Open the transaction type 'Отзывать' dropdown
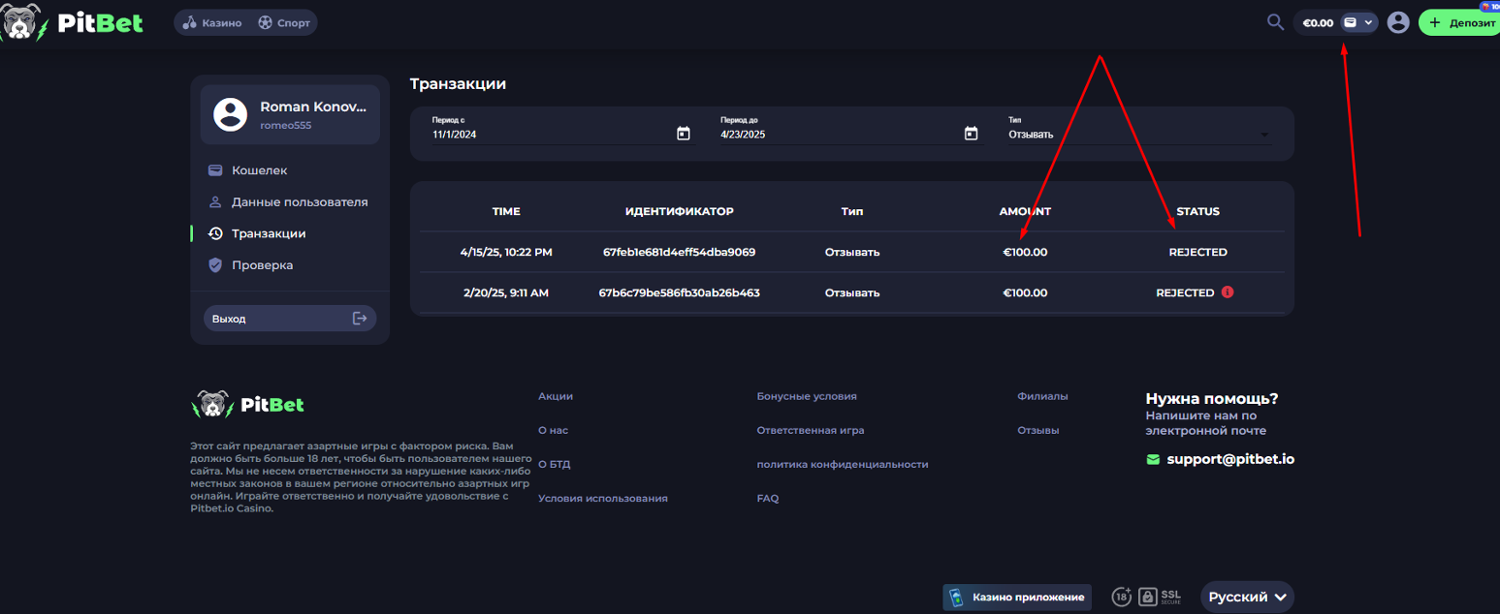This screenshot has width=1500, height=614. [1138, 134]
